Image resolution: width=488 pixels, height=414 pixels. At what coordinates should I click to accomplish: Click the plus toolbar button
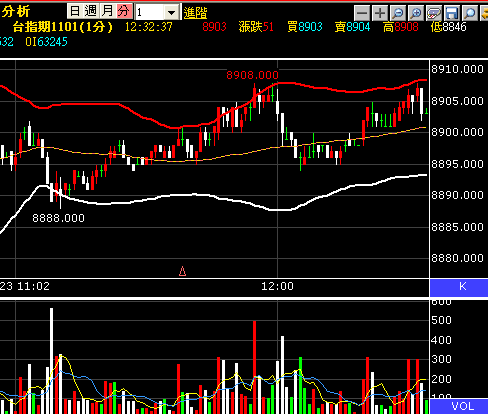pos(380,13)
